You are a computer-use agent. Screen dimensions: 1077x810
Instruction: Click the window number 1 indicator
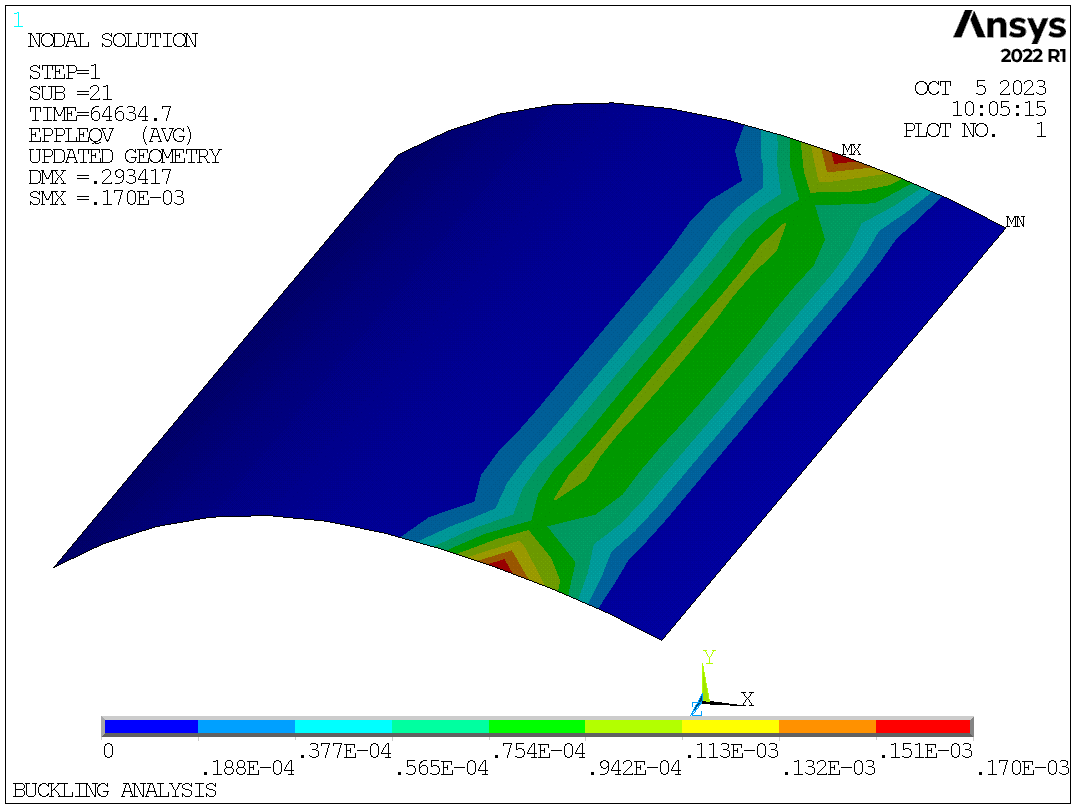[18, 18]
